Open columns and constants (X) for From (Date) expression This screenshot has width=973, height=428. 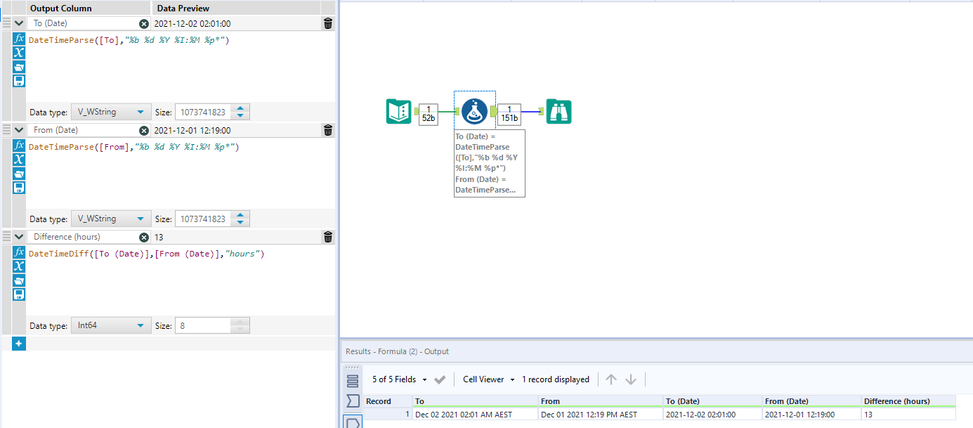19,159
